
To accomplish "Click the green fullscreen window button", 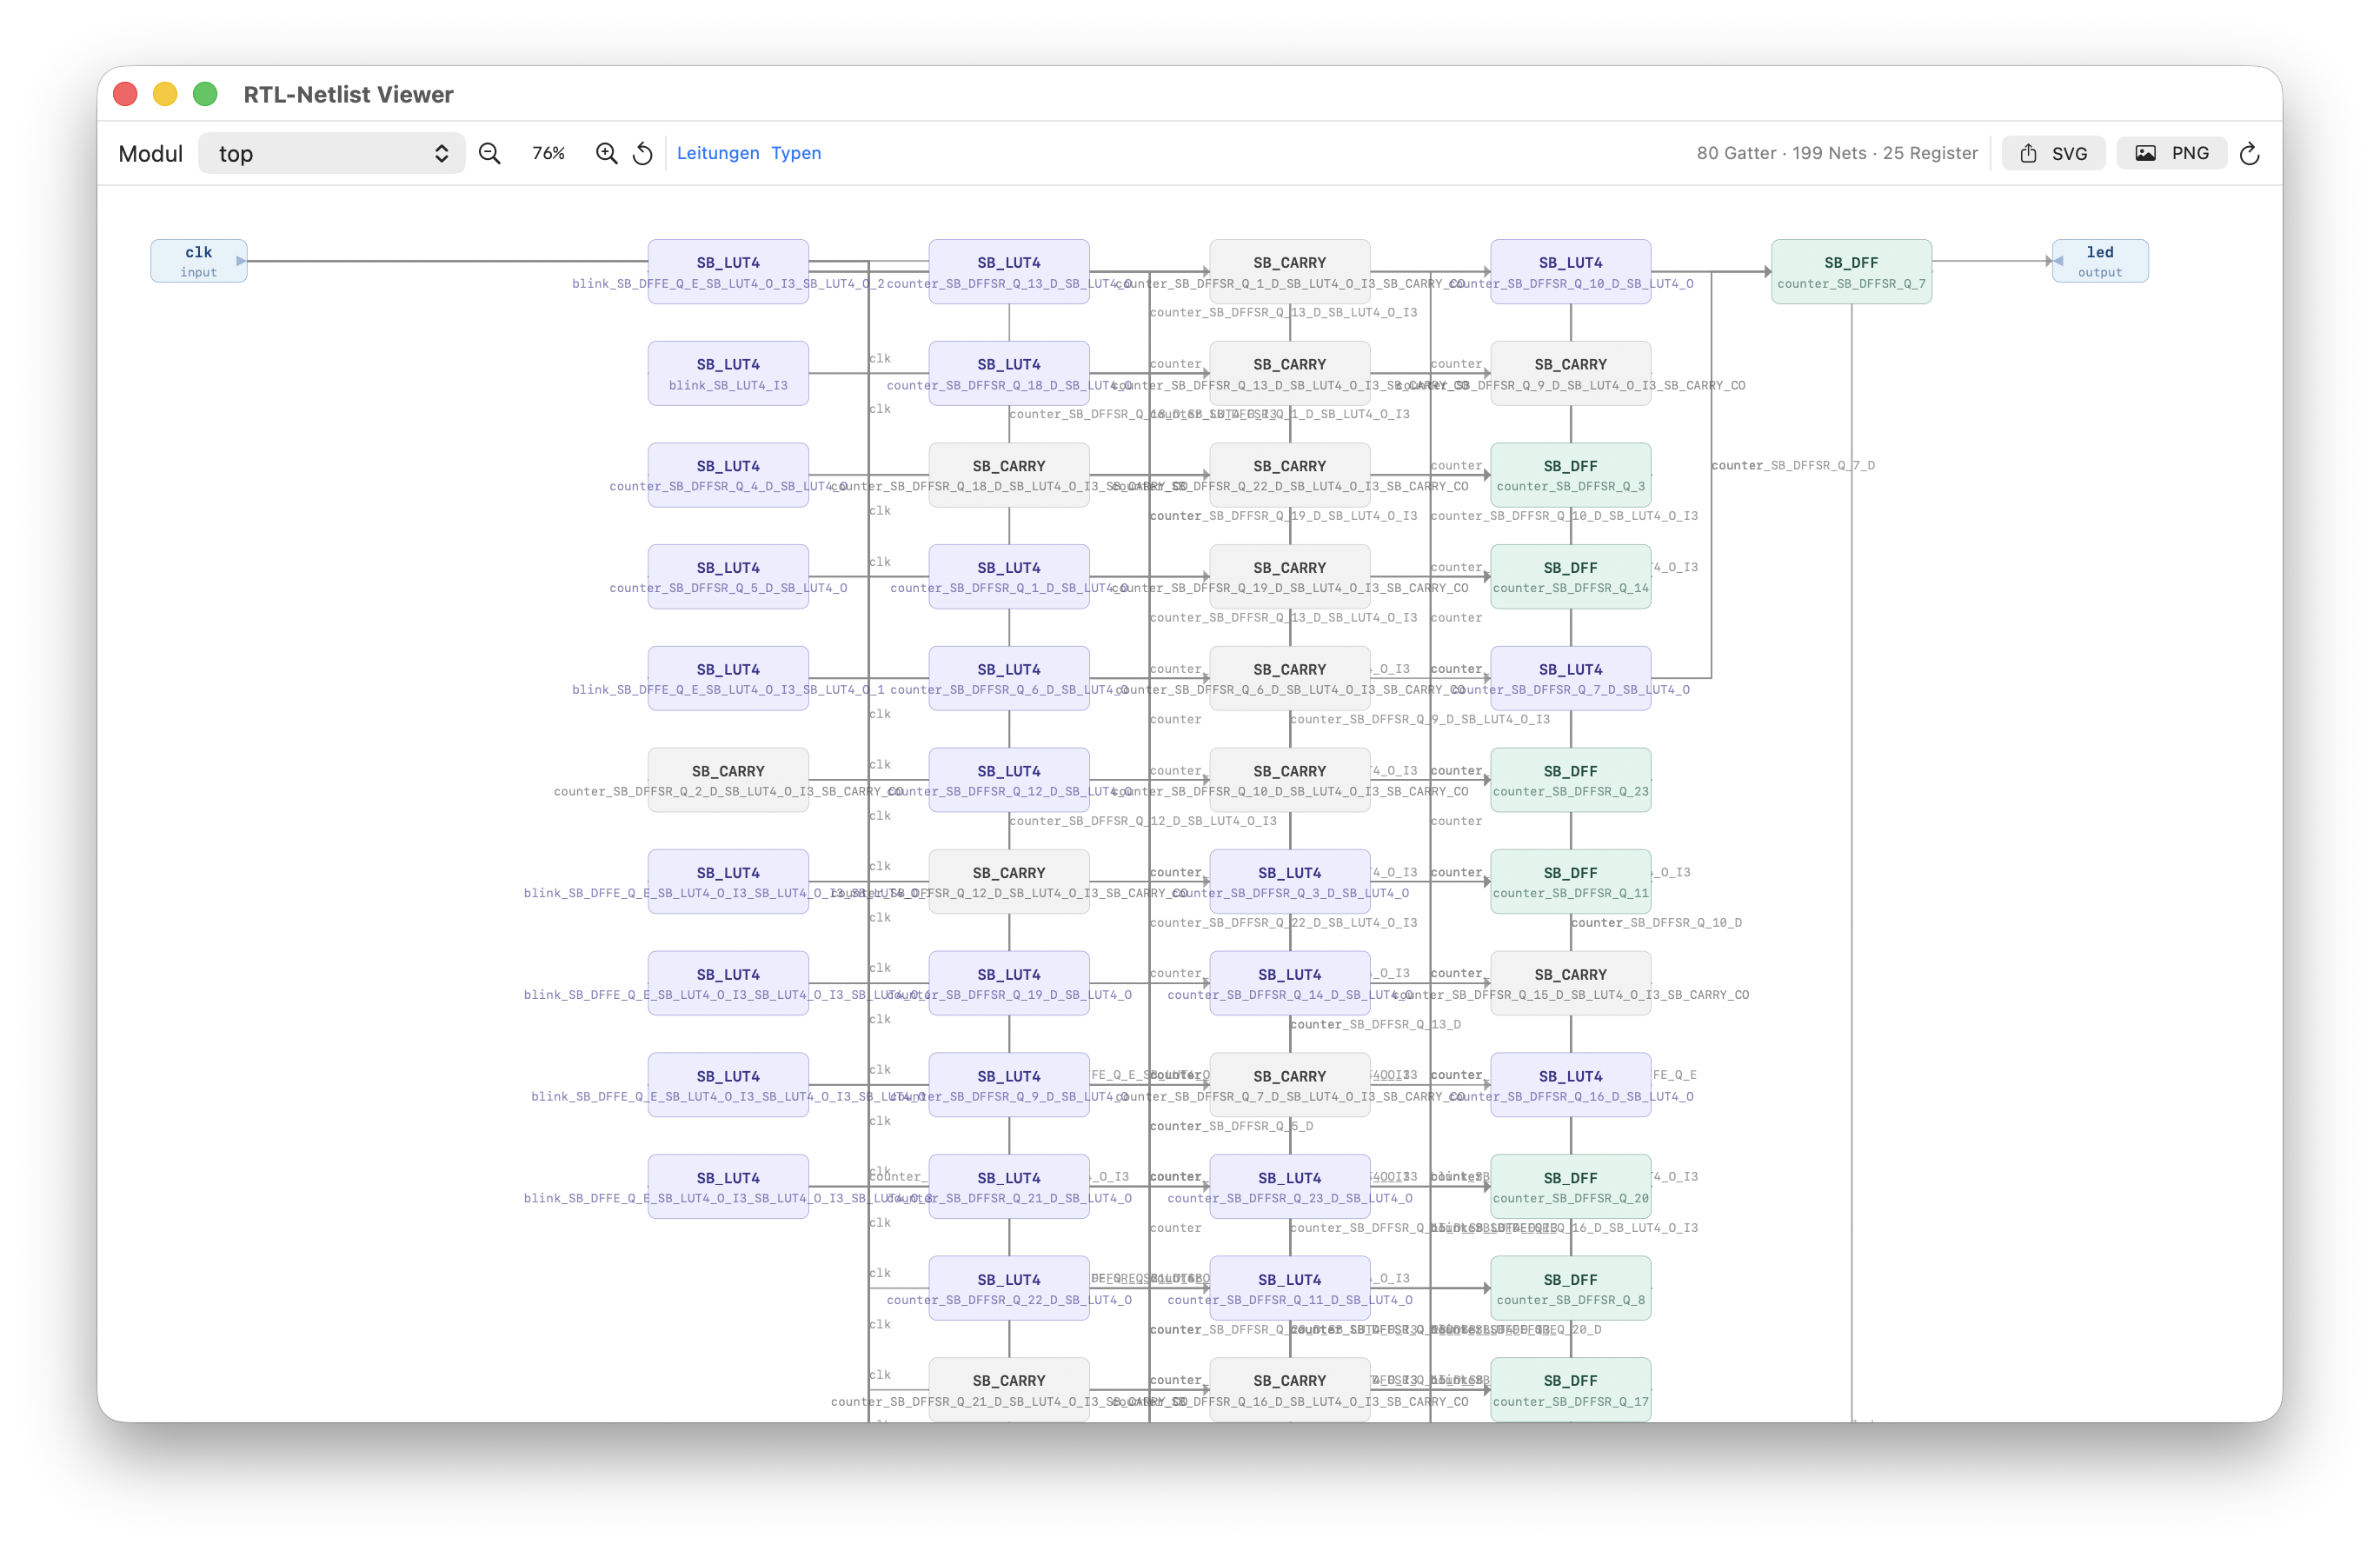I will pos(205,94).
